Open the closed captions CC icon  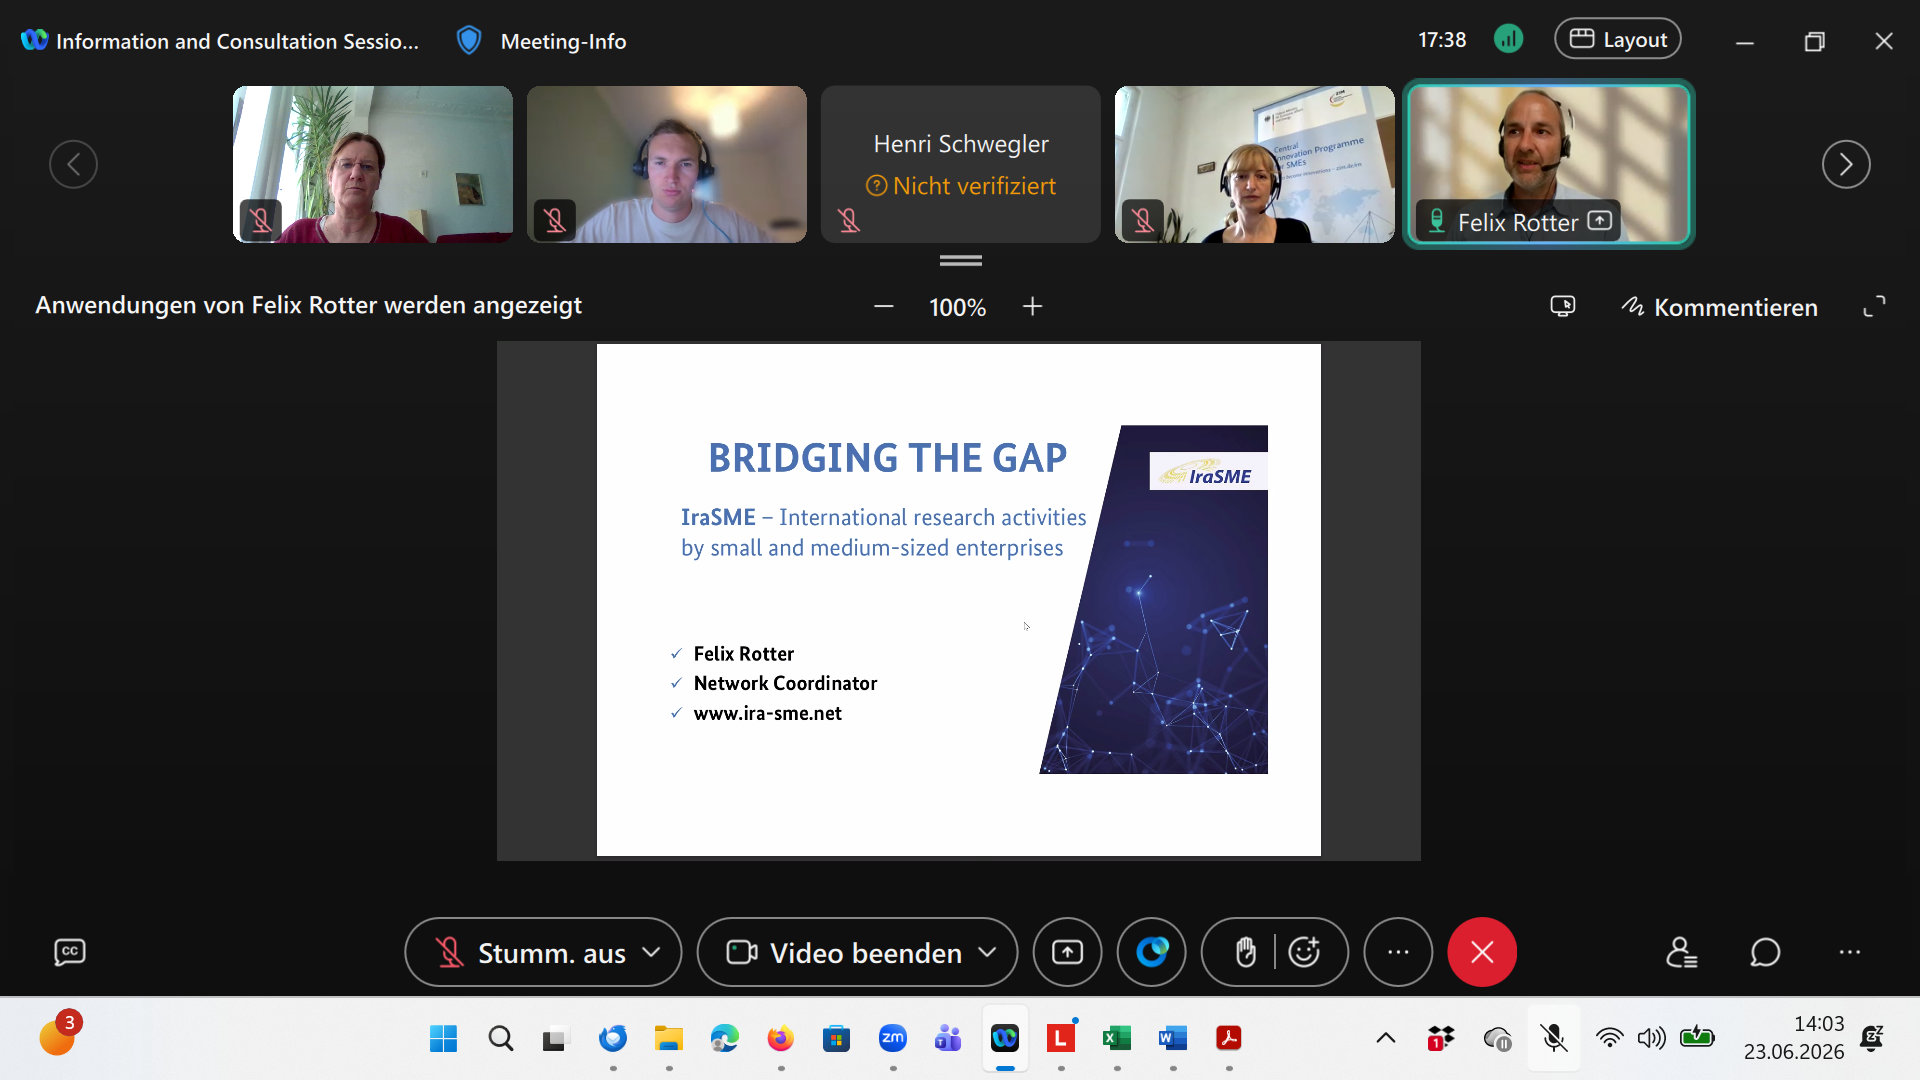coord(69,952)
